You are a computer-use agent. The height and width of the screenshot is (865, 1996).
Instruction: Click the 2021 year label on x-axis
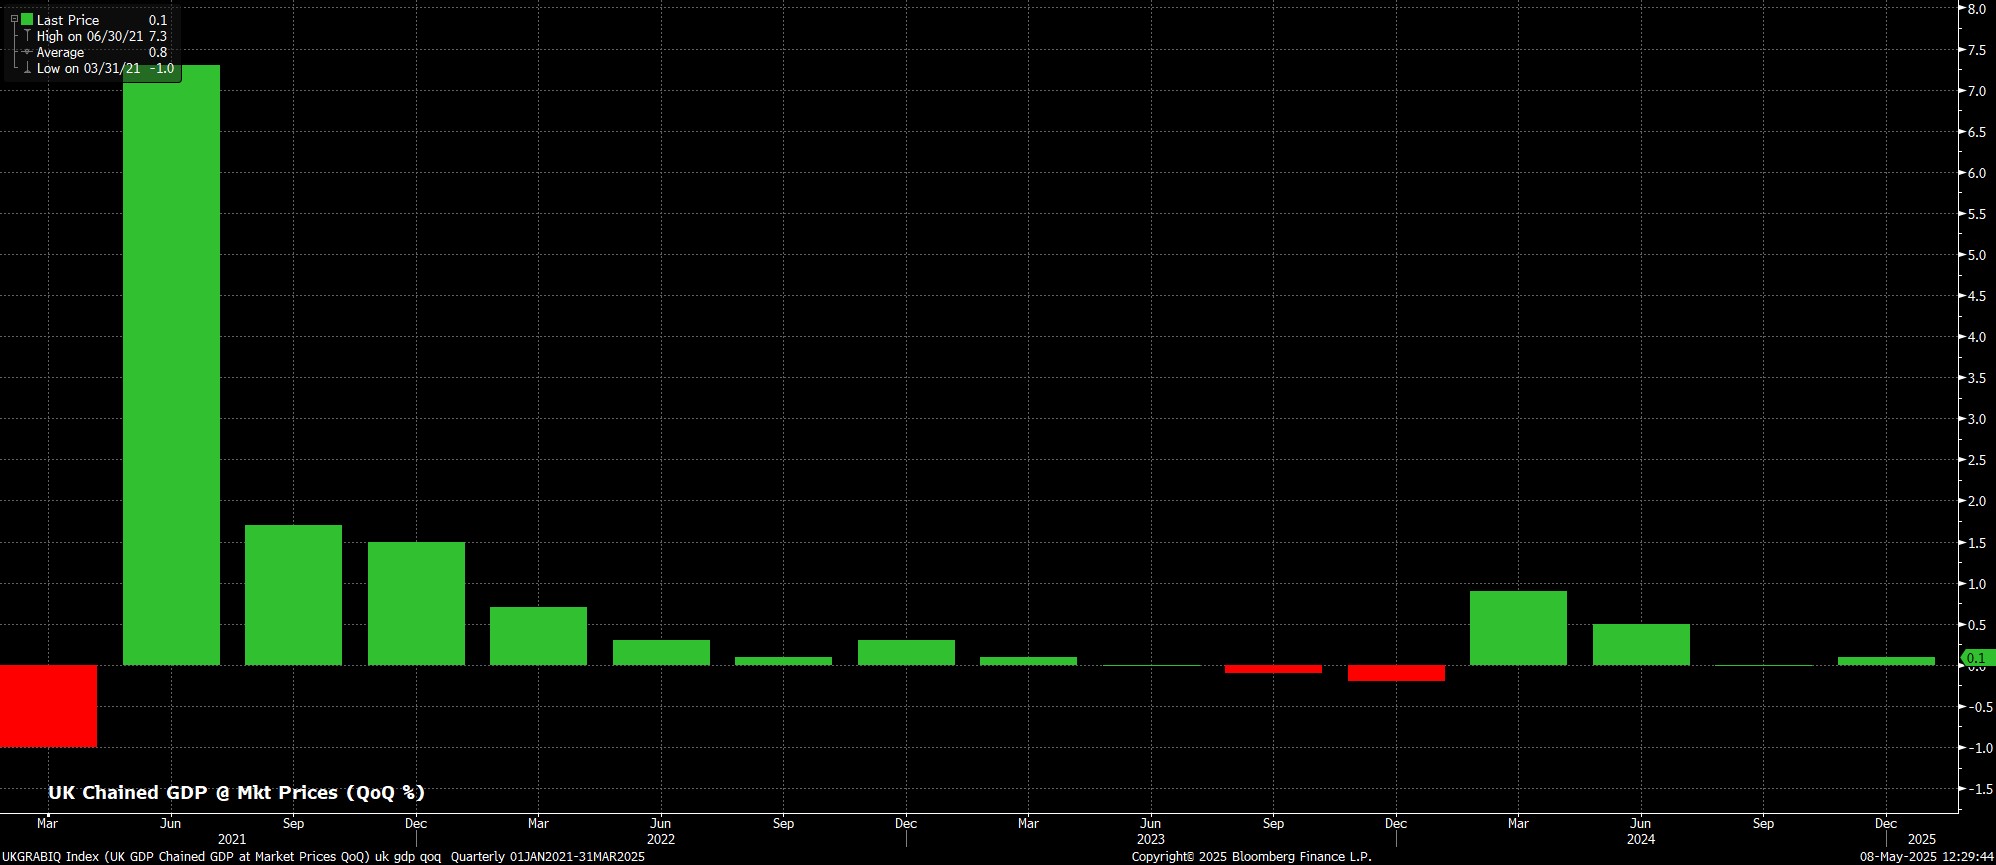[x=232, y=840]
